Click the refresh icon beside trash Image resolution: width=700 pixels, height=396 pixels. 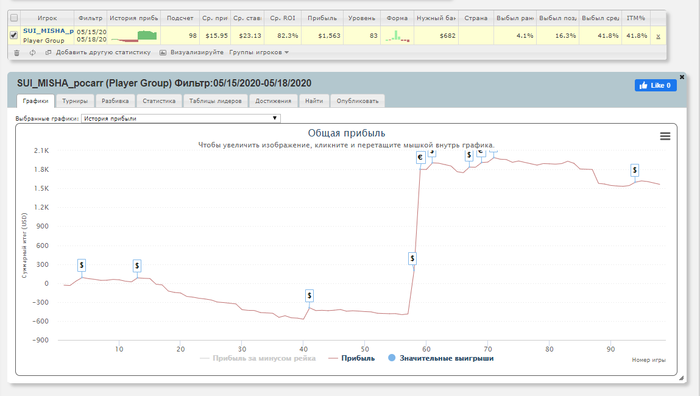(x=32, y=53)
